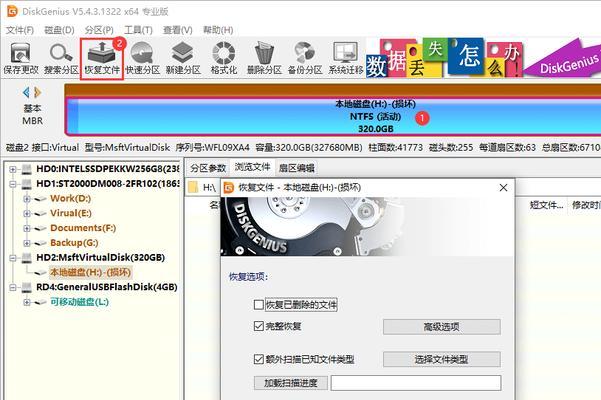Switch to the 分区参数 tab
601x400 pixels.
tap(208, 168)
